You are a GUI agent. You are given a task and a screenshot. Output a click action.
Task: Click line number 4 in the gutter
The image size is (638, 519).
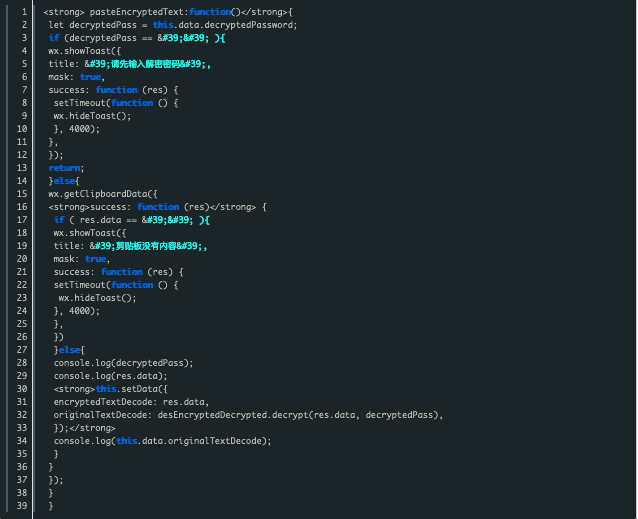coord(24,51)
